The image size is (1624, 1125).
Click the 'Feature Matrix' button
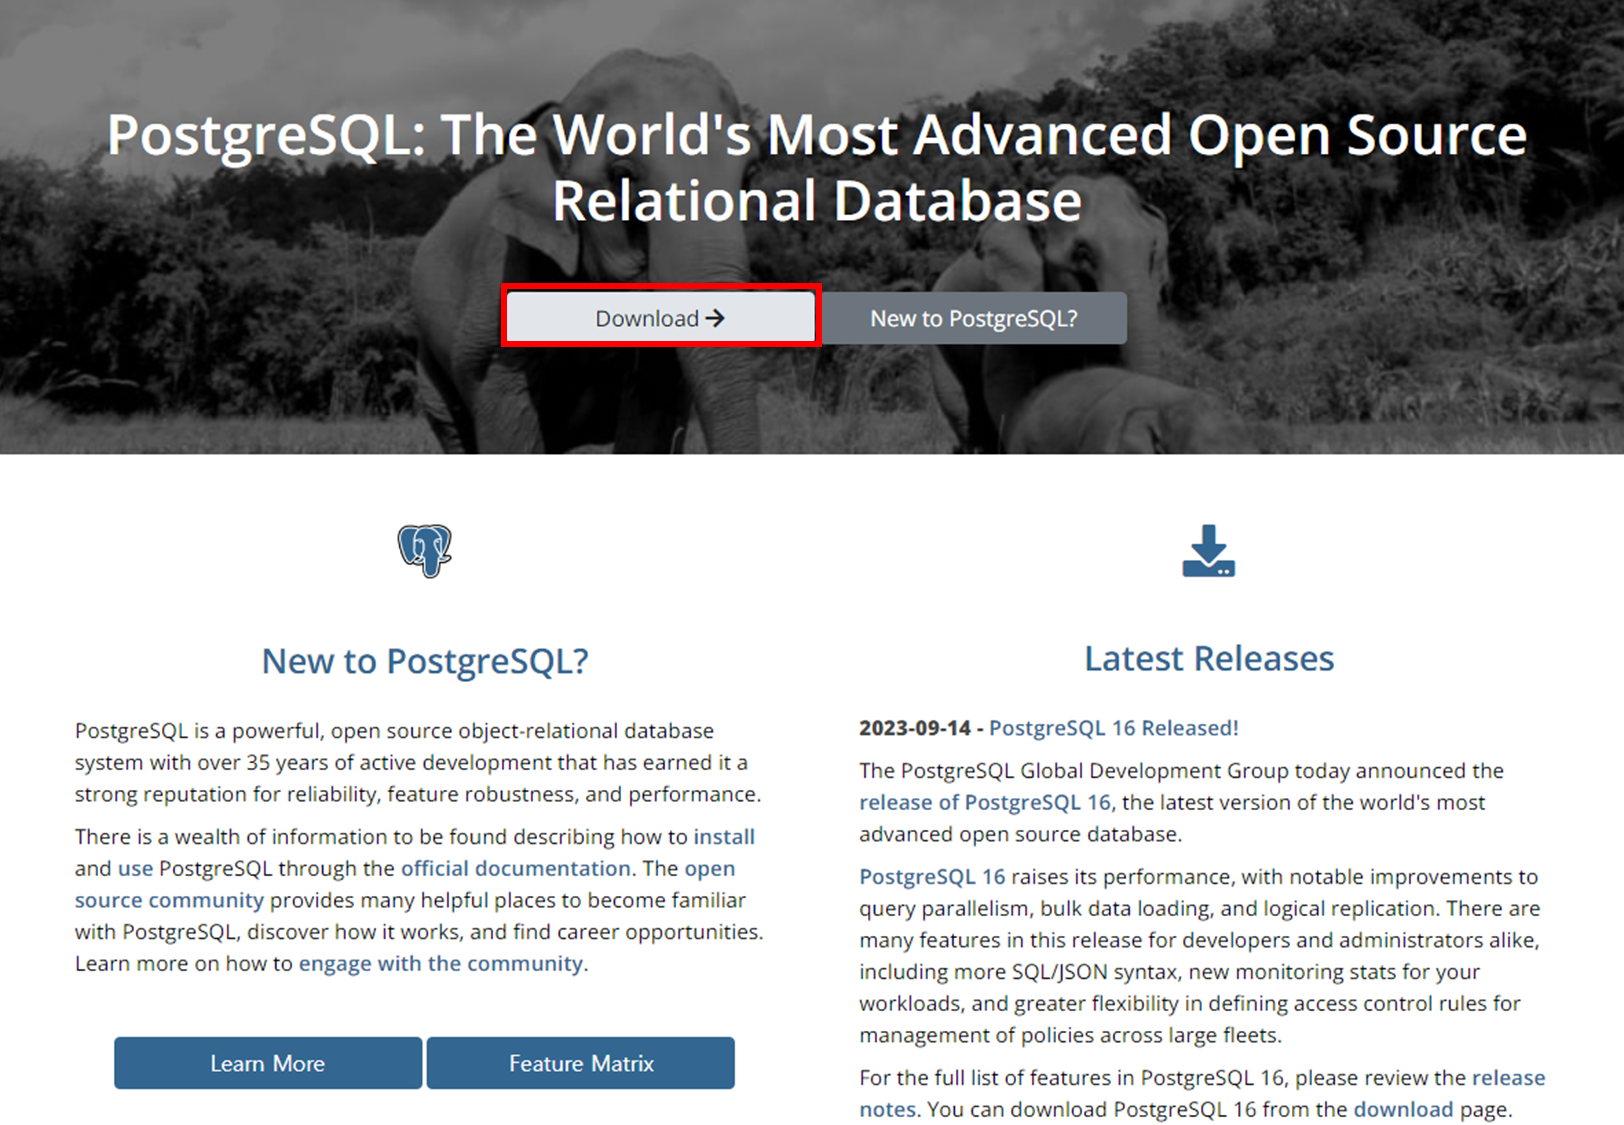[x=581, y=1063]
